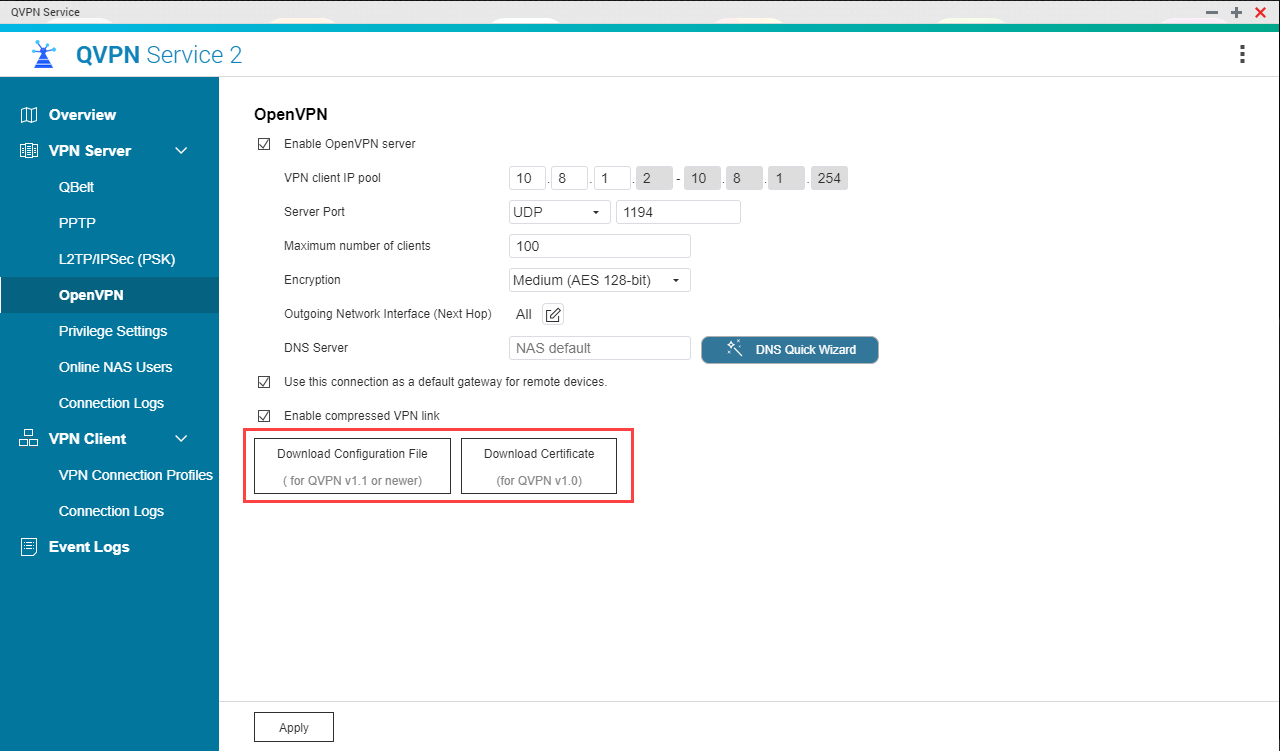The width and height of the screenshot is (1280, 751).
Task: Open the Encryption level dropdown
Action: (600, 280)
